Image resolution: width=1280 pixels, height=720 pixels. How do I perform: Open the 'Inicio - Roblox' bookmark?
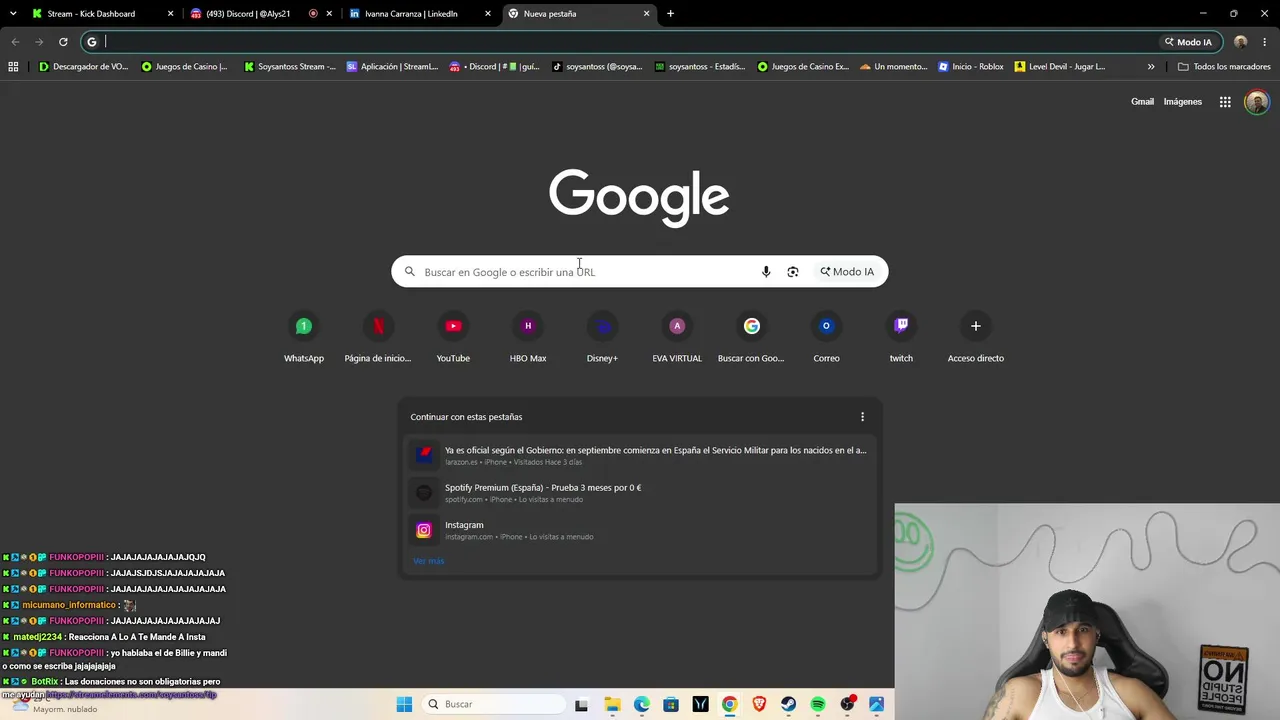point(971,67)
